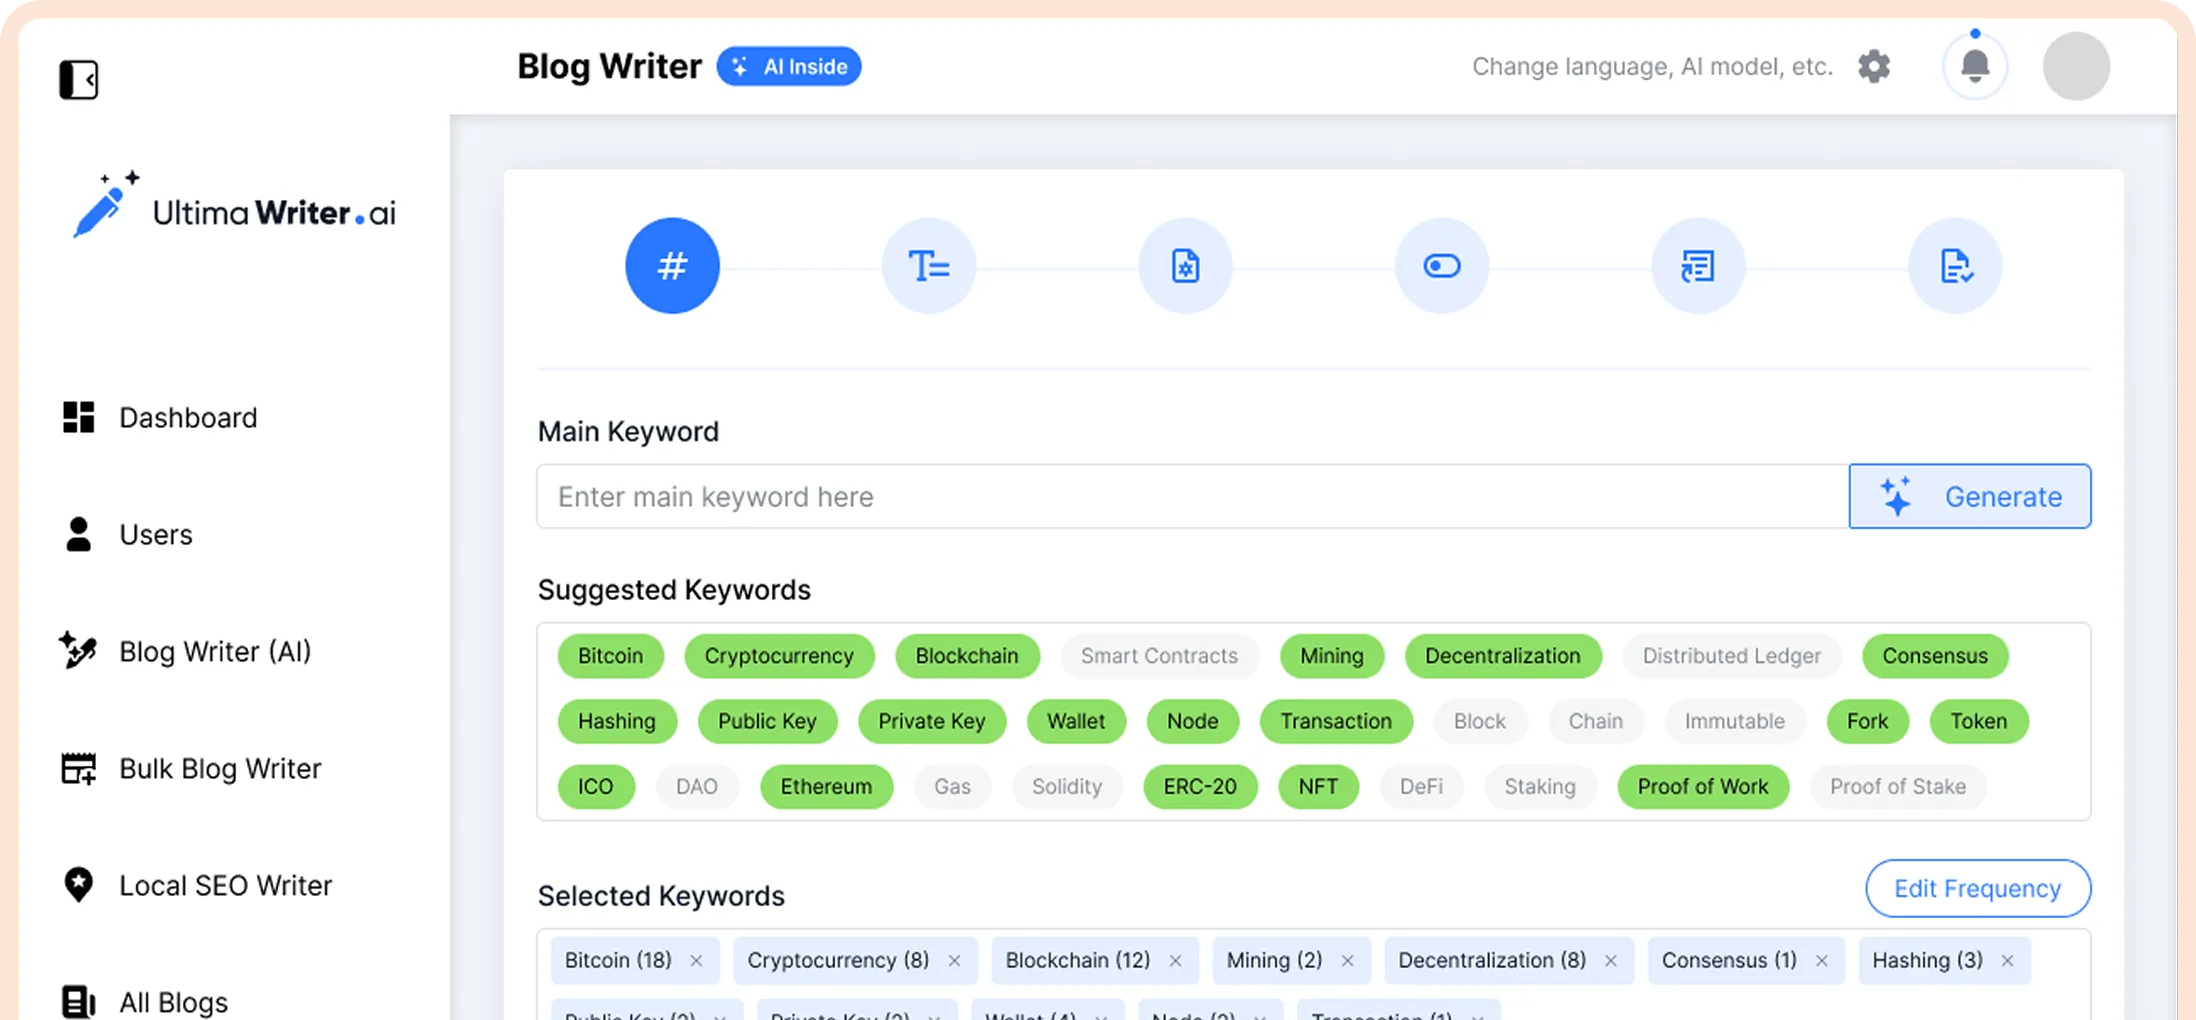Remove Bitcoin (18) from selected keywords
The image size is (2196, 1020).
pyautogui.click(x=696, y=961)
